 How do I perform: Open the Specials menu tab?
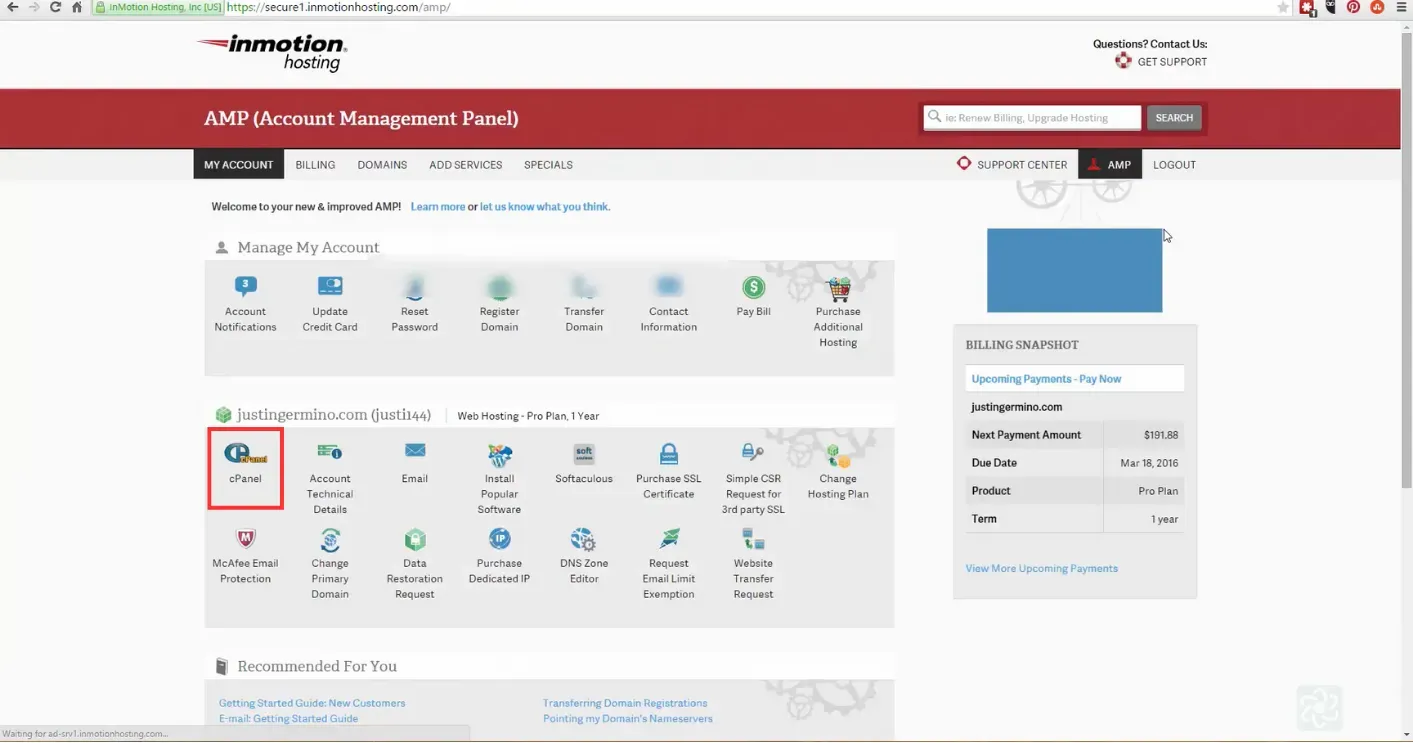point(548,165)
